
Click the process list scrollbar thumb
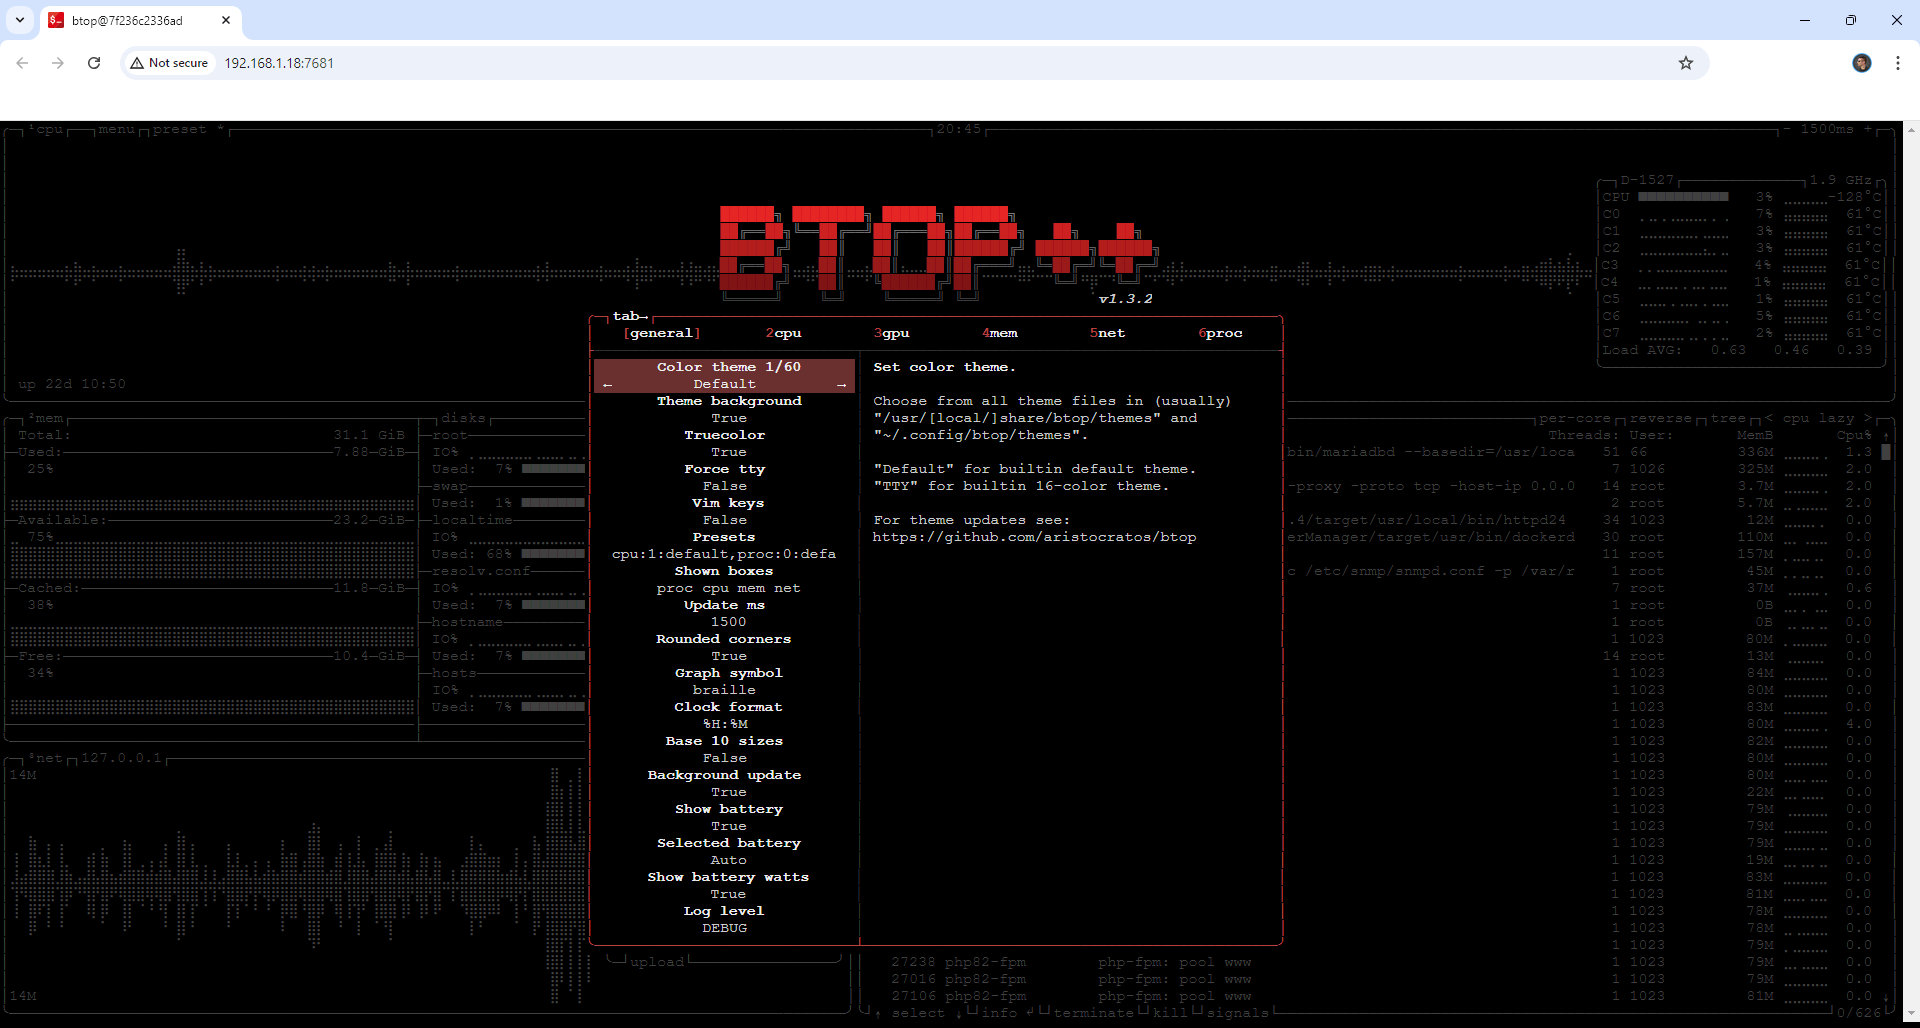point(1886,452)
